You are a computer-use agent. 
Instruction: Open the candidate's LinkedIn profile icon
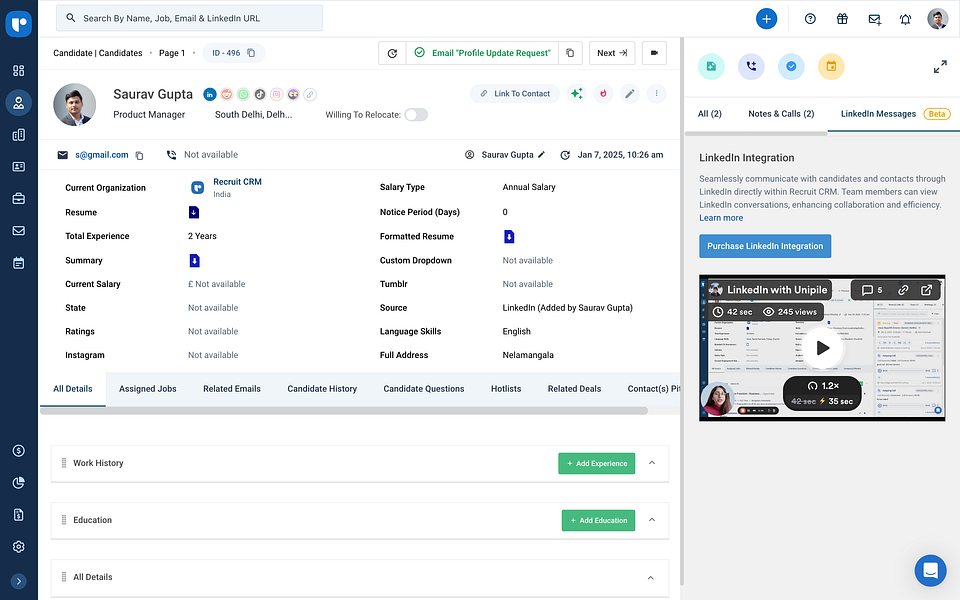coord(209,94)
